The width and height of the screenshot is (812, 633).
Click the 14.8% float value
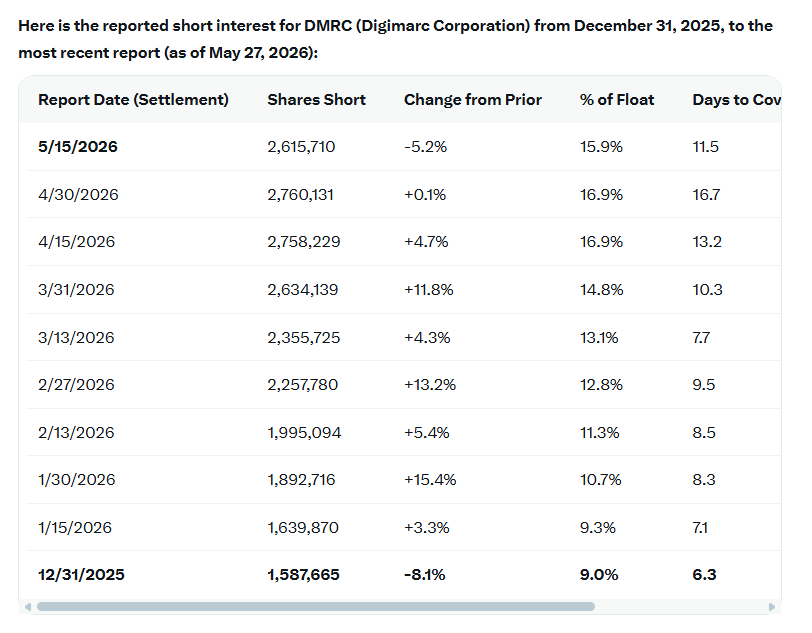(x=602, y=289)
